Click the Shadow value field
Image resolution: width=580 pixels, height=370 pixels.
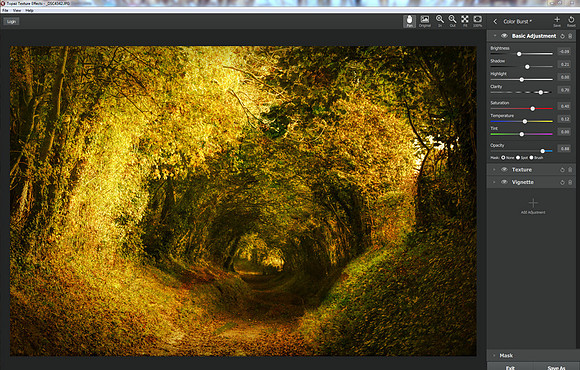click(564, 64)
